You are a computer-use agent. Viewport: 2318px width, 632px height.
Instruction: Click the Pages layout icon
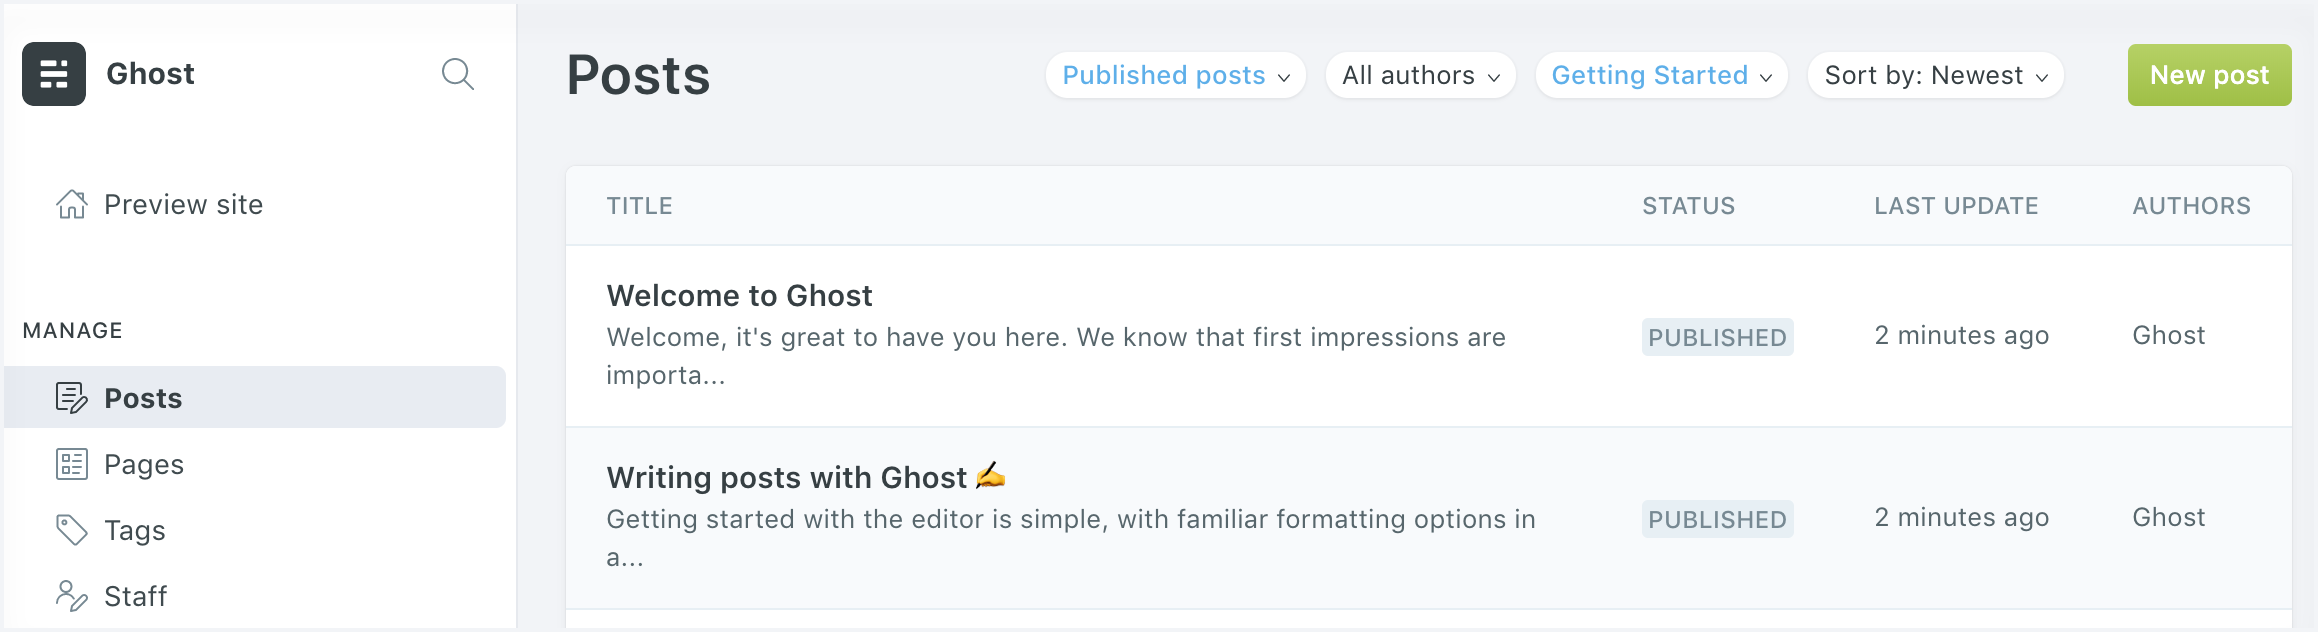[x=72, y=464]
